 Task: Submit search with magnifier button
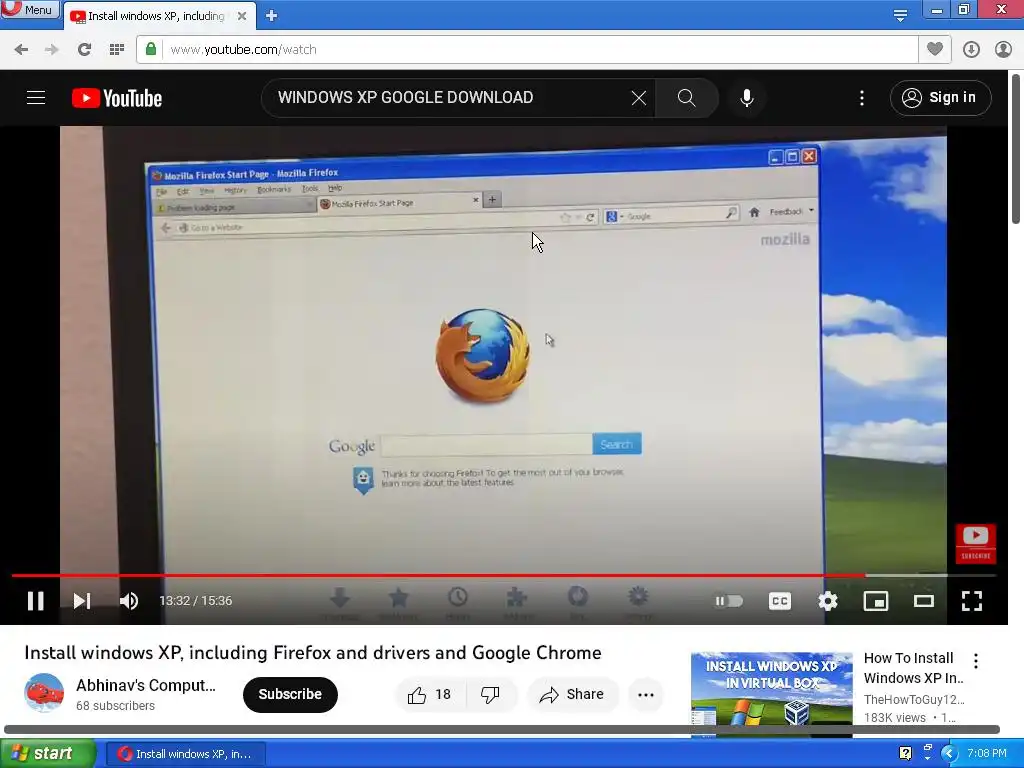coord(686,98)
